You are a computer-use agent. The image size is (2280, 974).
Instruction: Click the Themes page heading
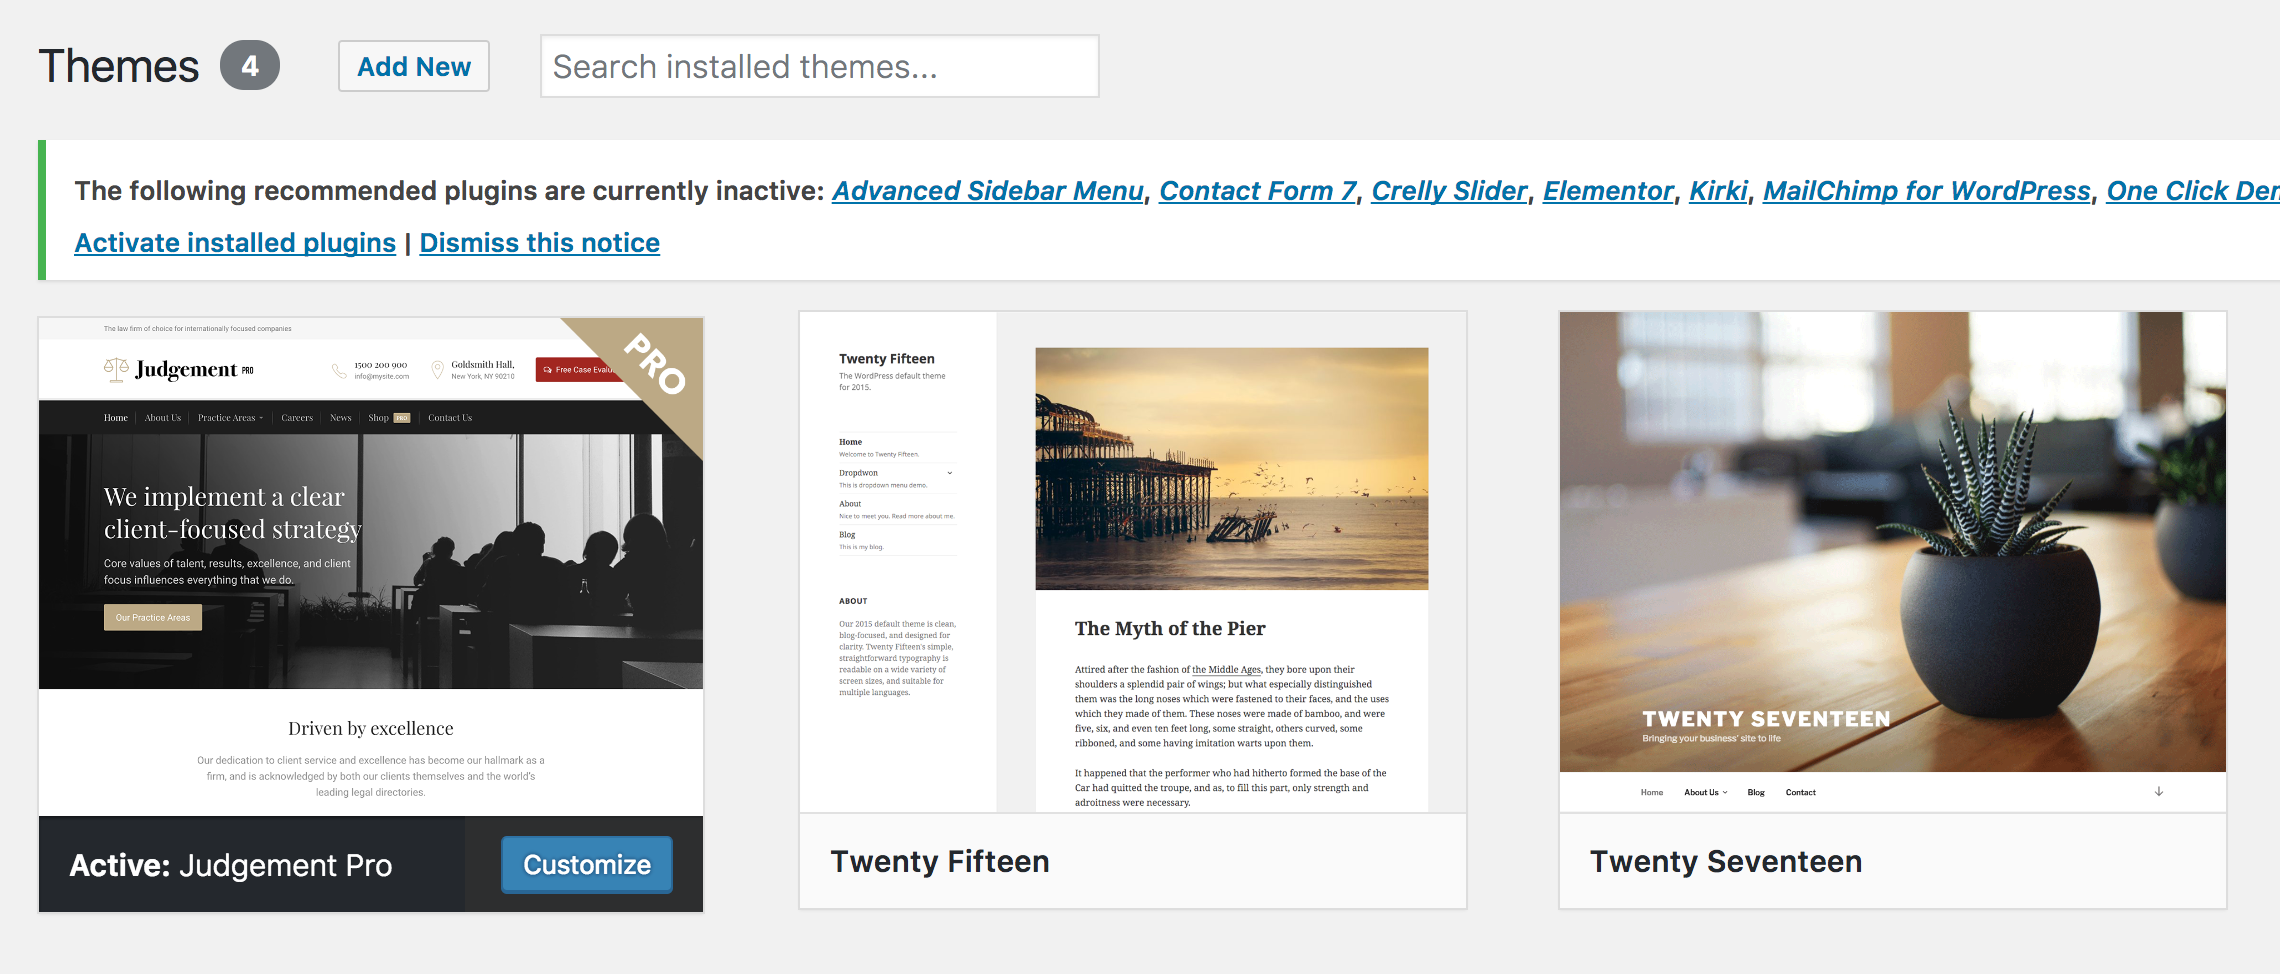[x=119, y=67]
